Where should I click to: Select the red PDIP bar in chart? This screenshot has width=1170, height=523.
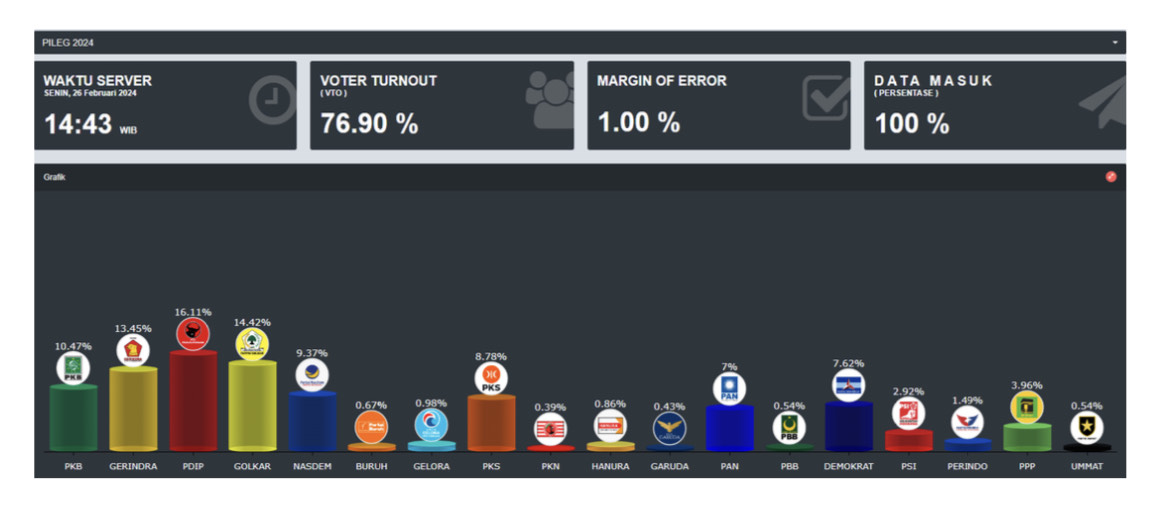(193, 401)
